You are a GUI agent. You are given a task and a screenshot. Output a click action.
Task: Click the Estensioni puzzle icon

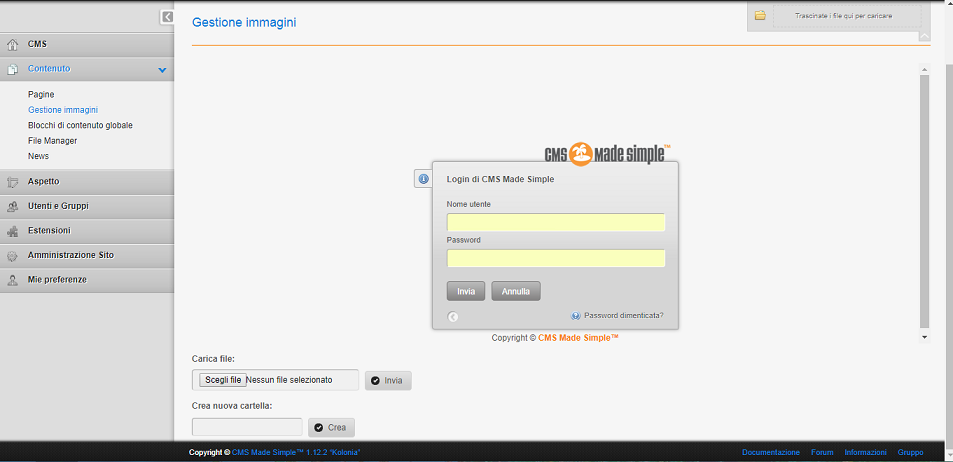click(x=12, y=231)
